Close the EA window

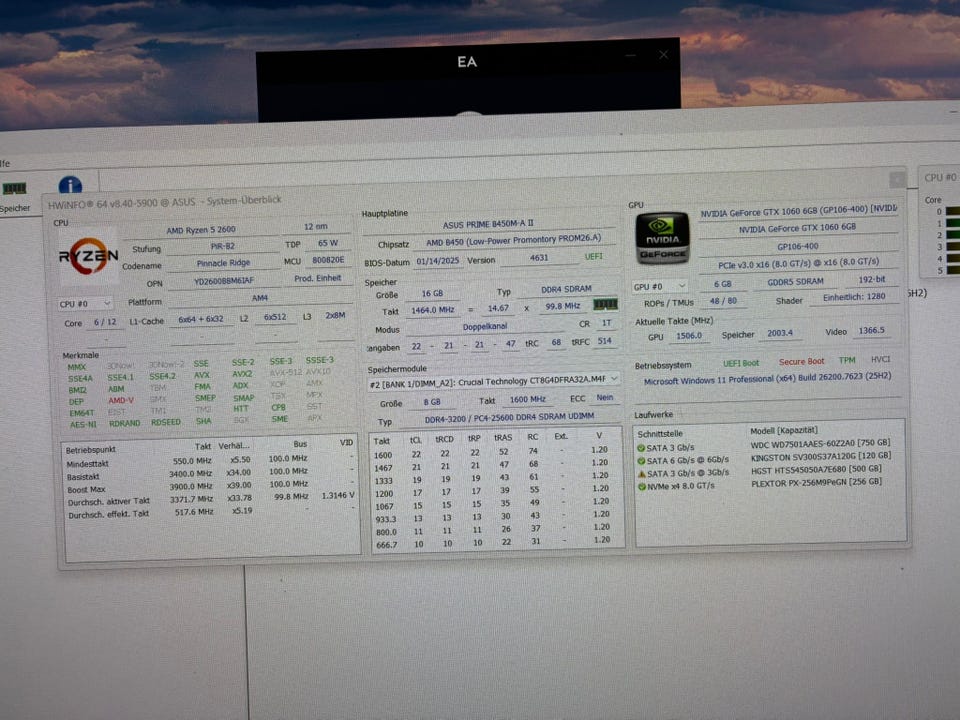coord(664,54)
